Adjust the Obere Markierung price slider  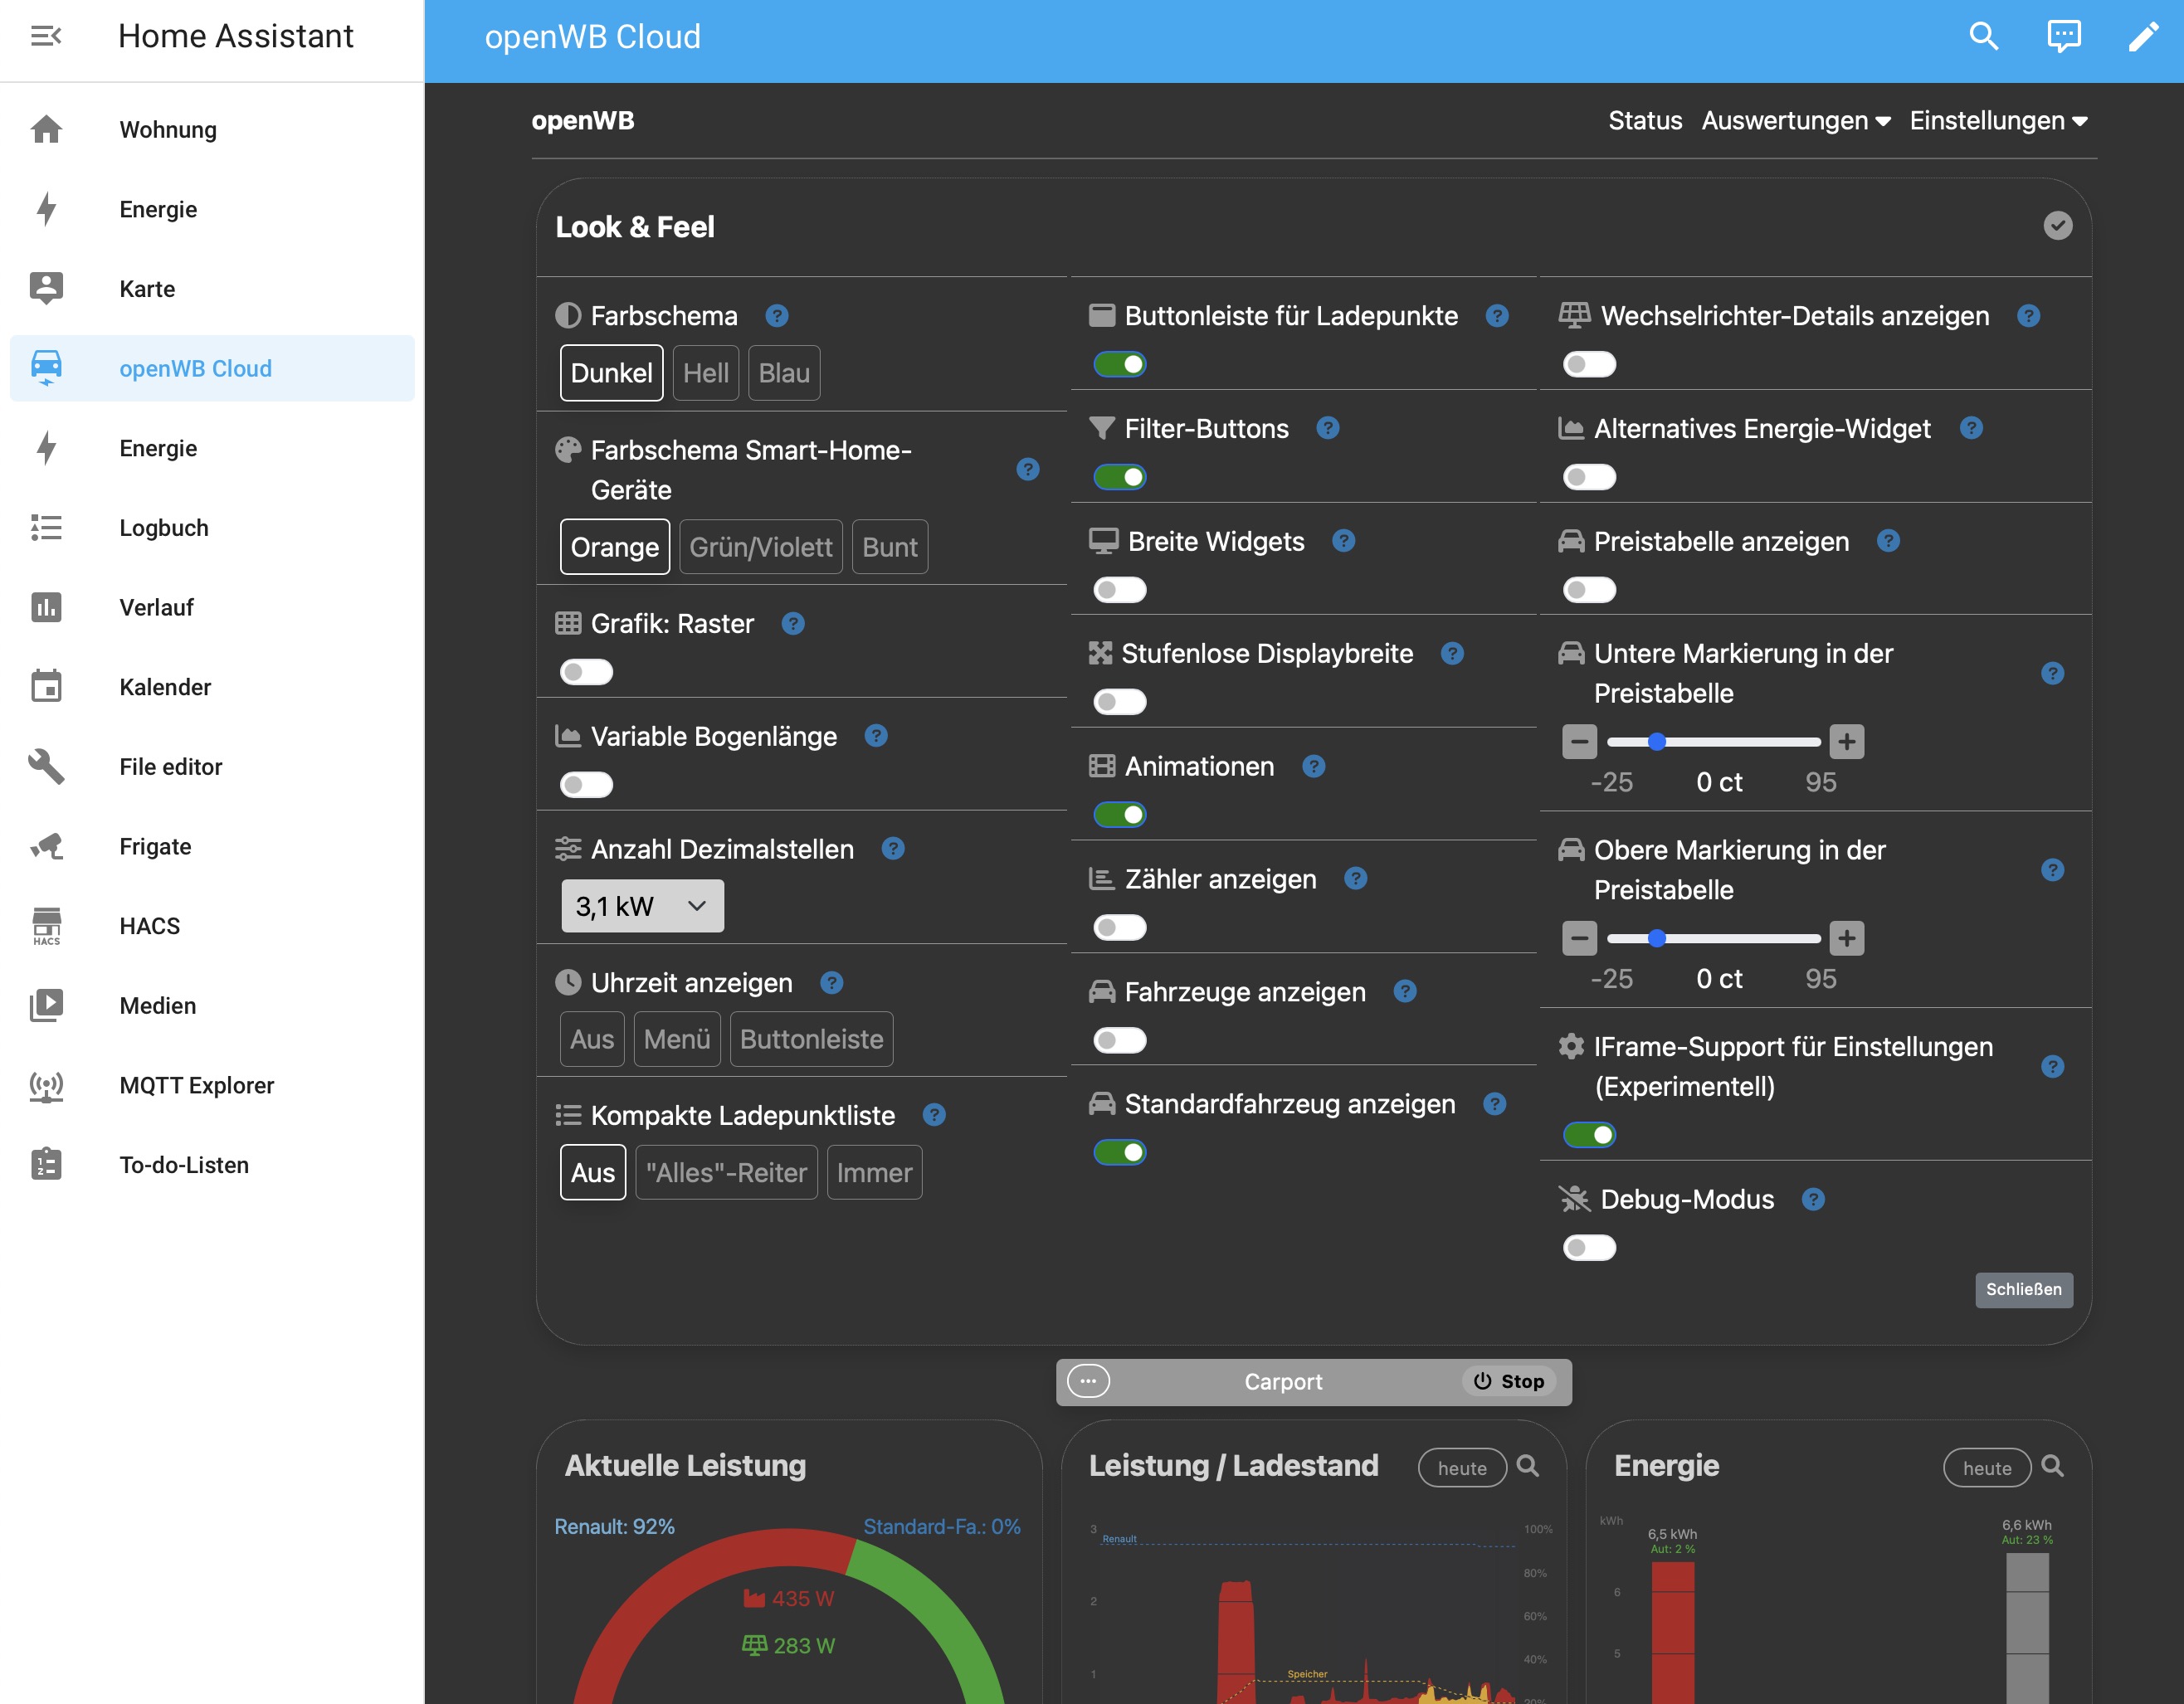point(1657,938)
